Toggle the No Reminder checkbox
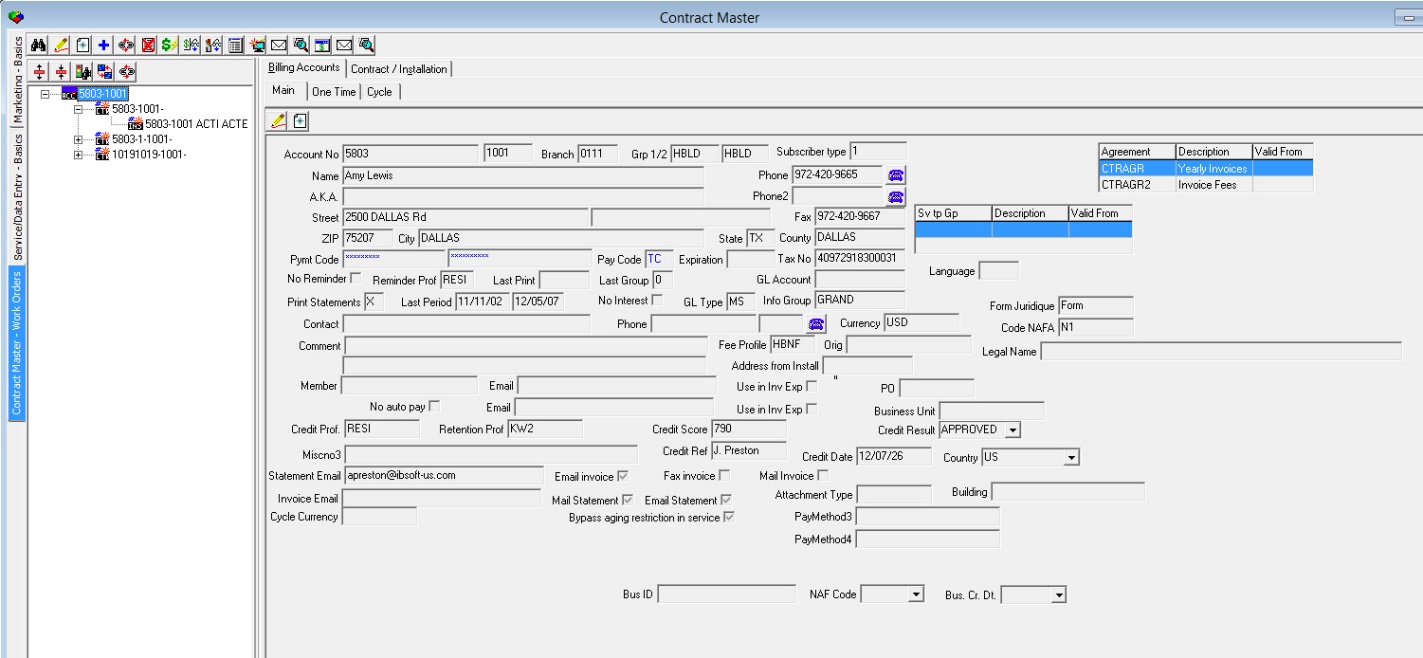The image size is (1423, 658). pyautogui.click(x=356, y=278)
